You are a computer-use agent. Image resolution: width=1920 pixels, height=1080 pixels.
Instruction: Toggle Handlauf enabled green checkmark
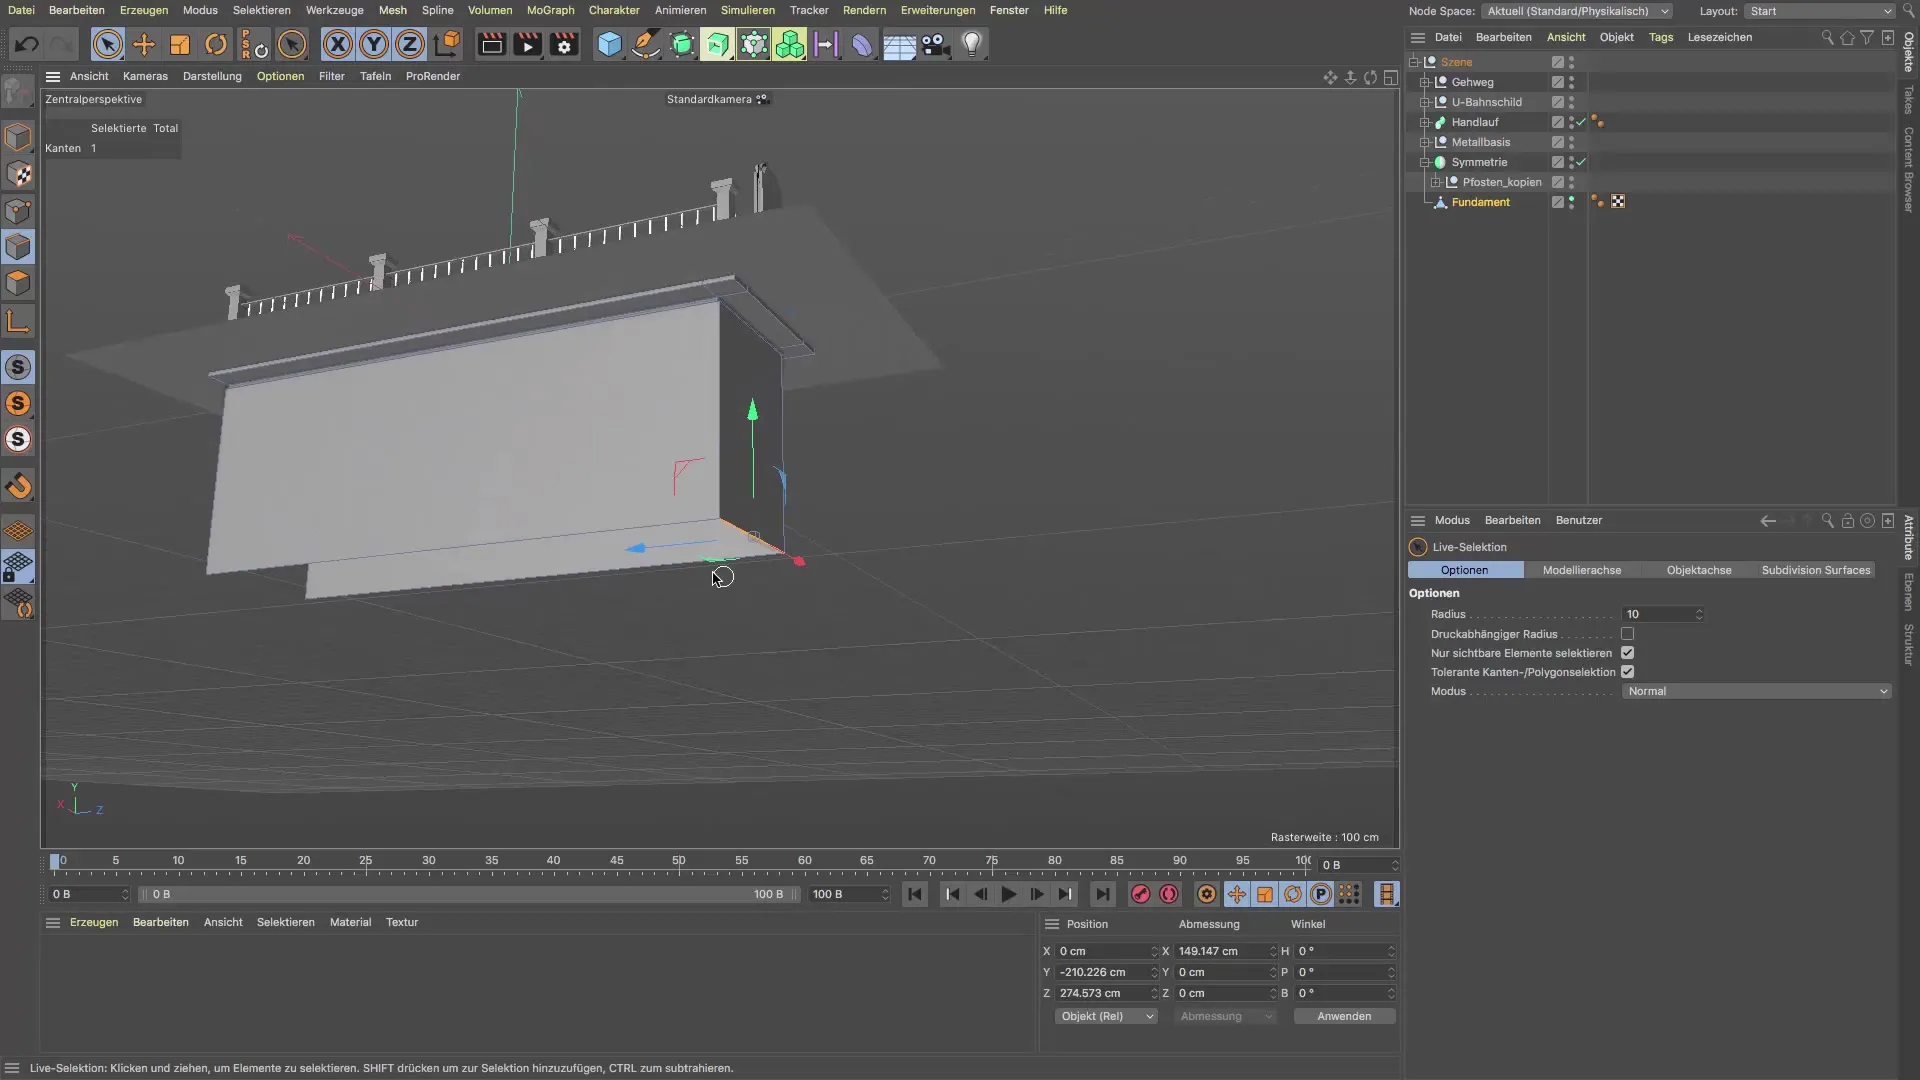1581,122
